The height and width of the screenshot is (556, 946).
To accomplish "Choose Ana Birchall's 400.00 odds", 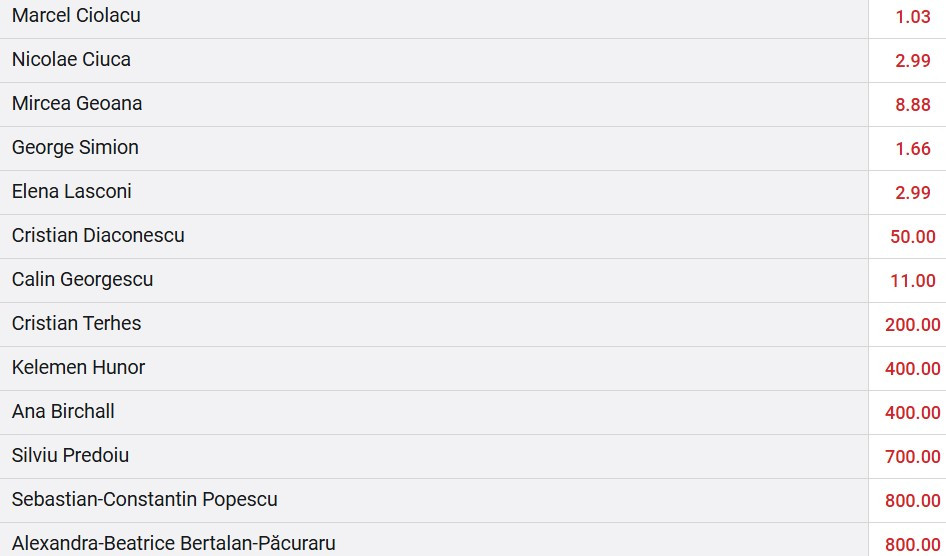I will [x=912, y=413].
